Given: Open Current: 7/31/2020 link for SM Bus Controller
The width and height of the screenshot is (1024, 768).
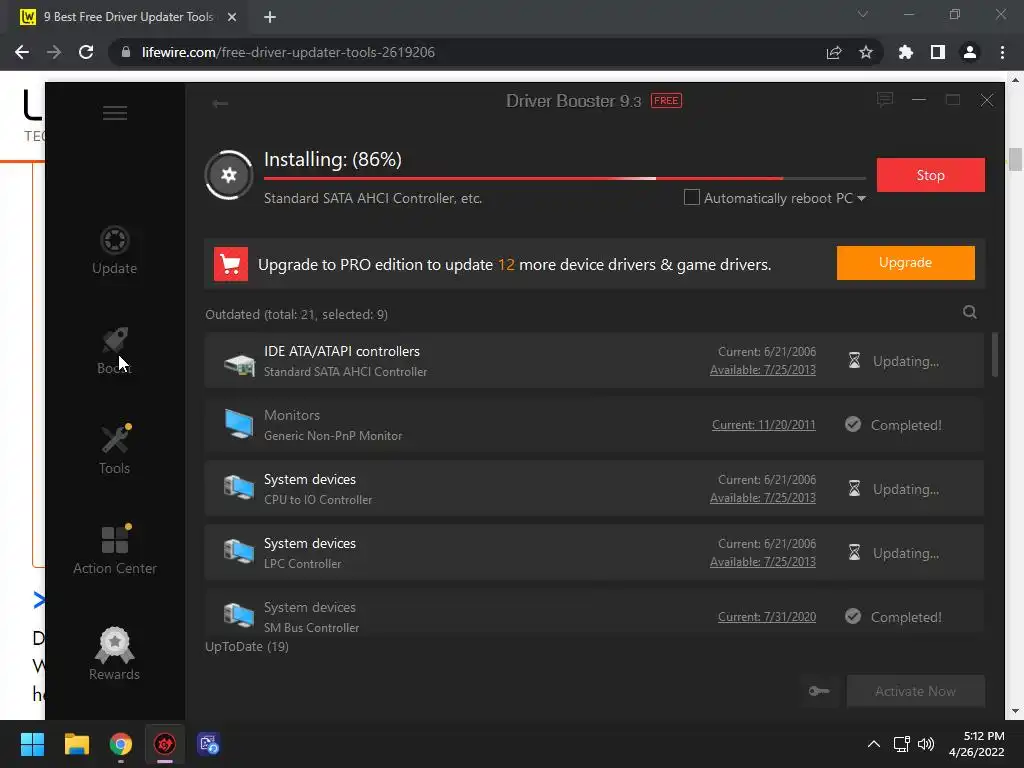Looking at the screenshot, I should point(767,616).
